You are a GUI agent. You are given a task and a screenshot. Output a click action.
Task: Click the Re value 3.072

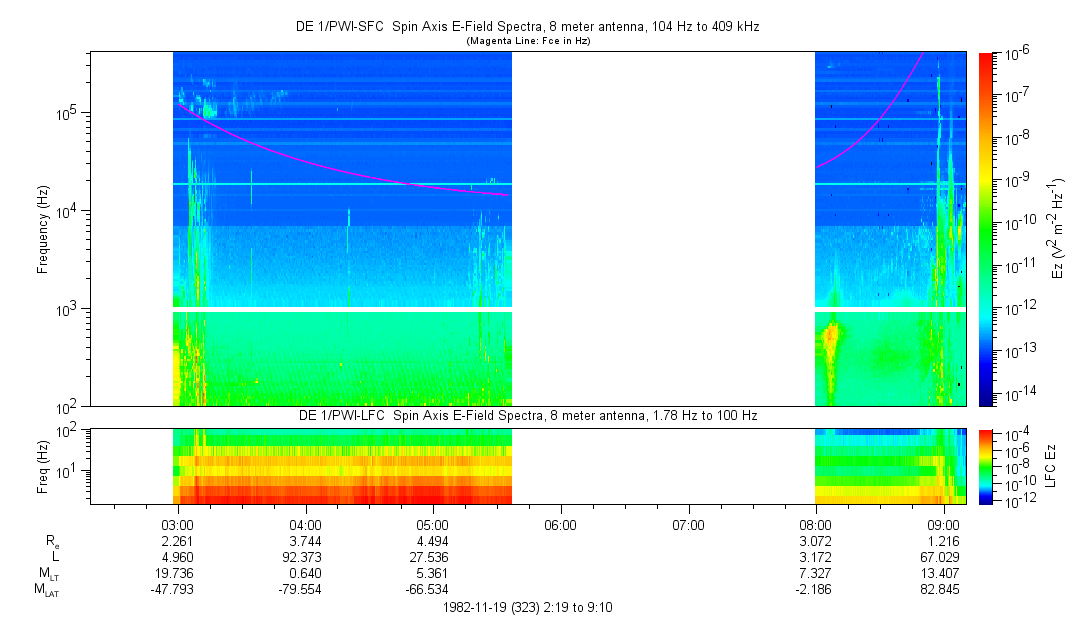coord(815,541)
